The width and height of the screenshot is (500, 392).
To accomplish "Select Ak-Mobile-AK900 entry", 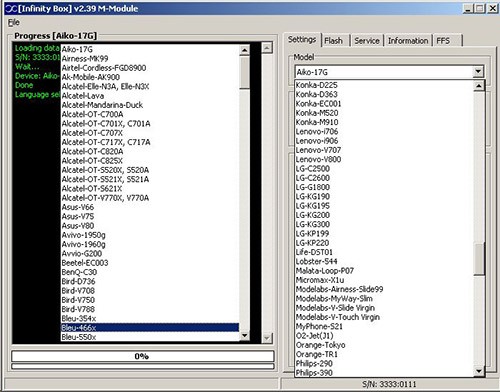I will tap(150, 77).
